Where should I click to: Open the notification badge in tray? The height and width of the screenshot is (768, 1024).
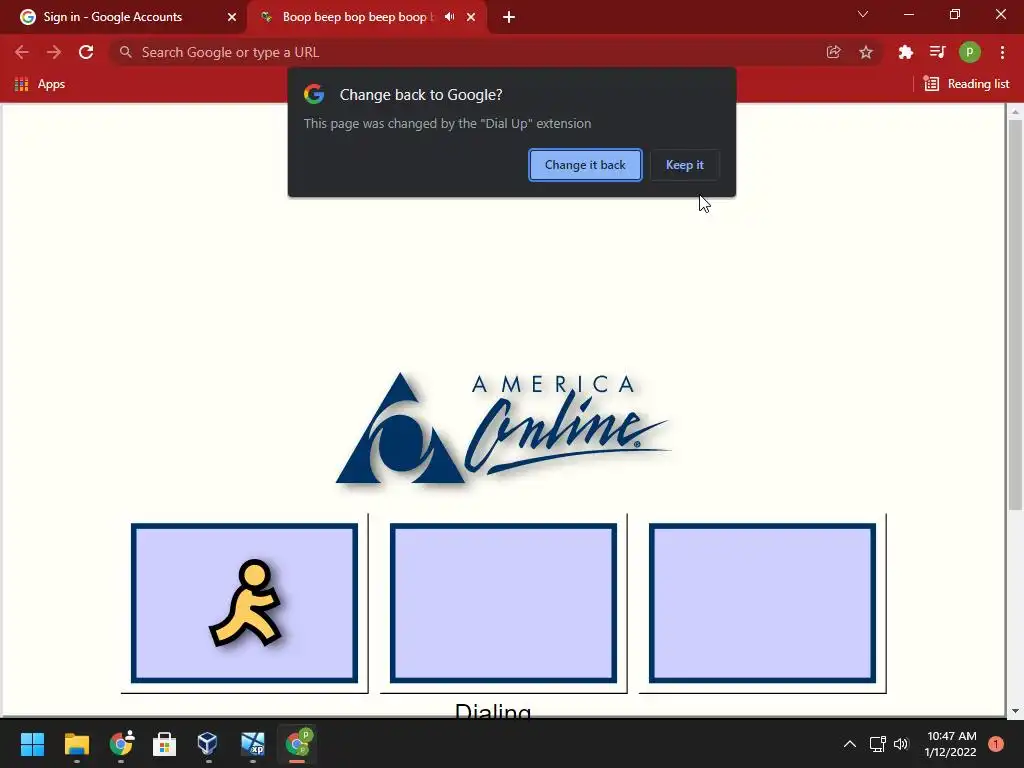996,744
